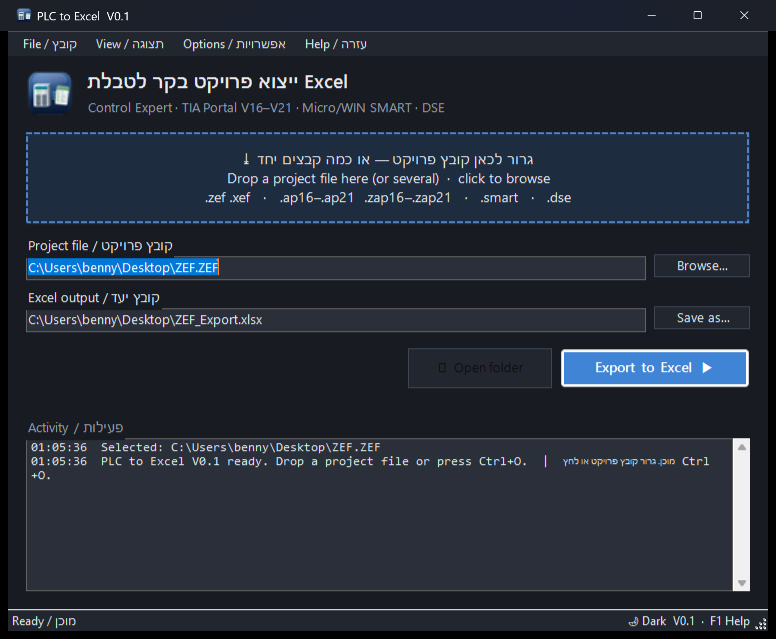Open the Help / עזרה menu
776x639 pixels.
coord(336,44)
